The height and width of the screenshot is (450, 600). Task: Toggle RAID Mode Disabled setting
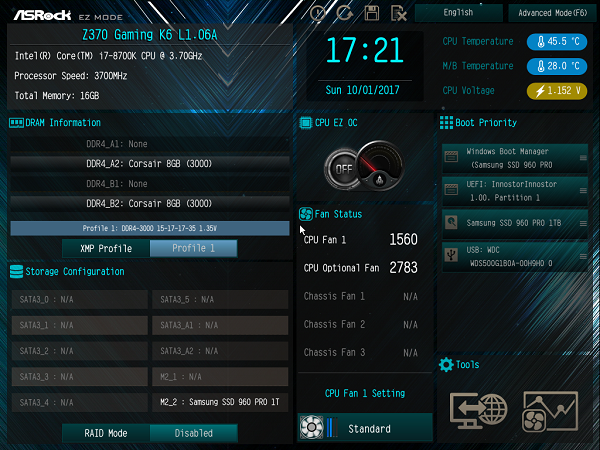point(194,433)
